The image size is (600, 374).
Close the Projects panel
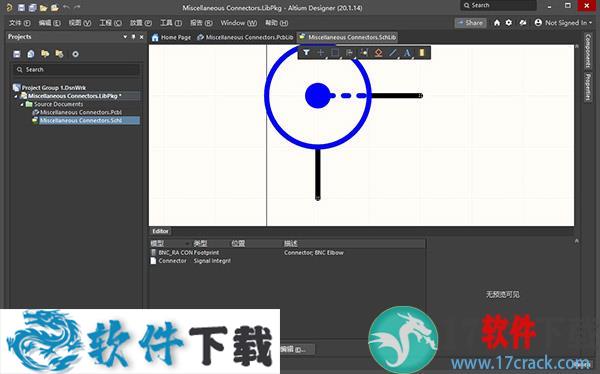click(142, 37)
